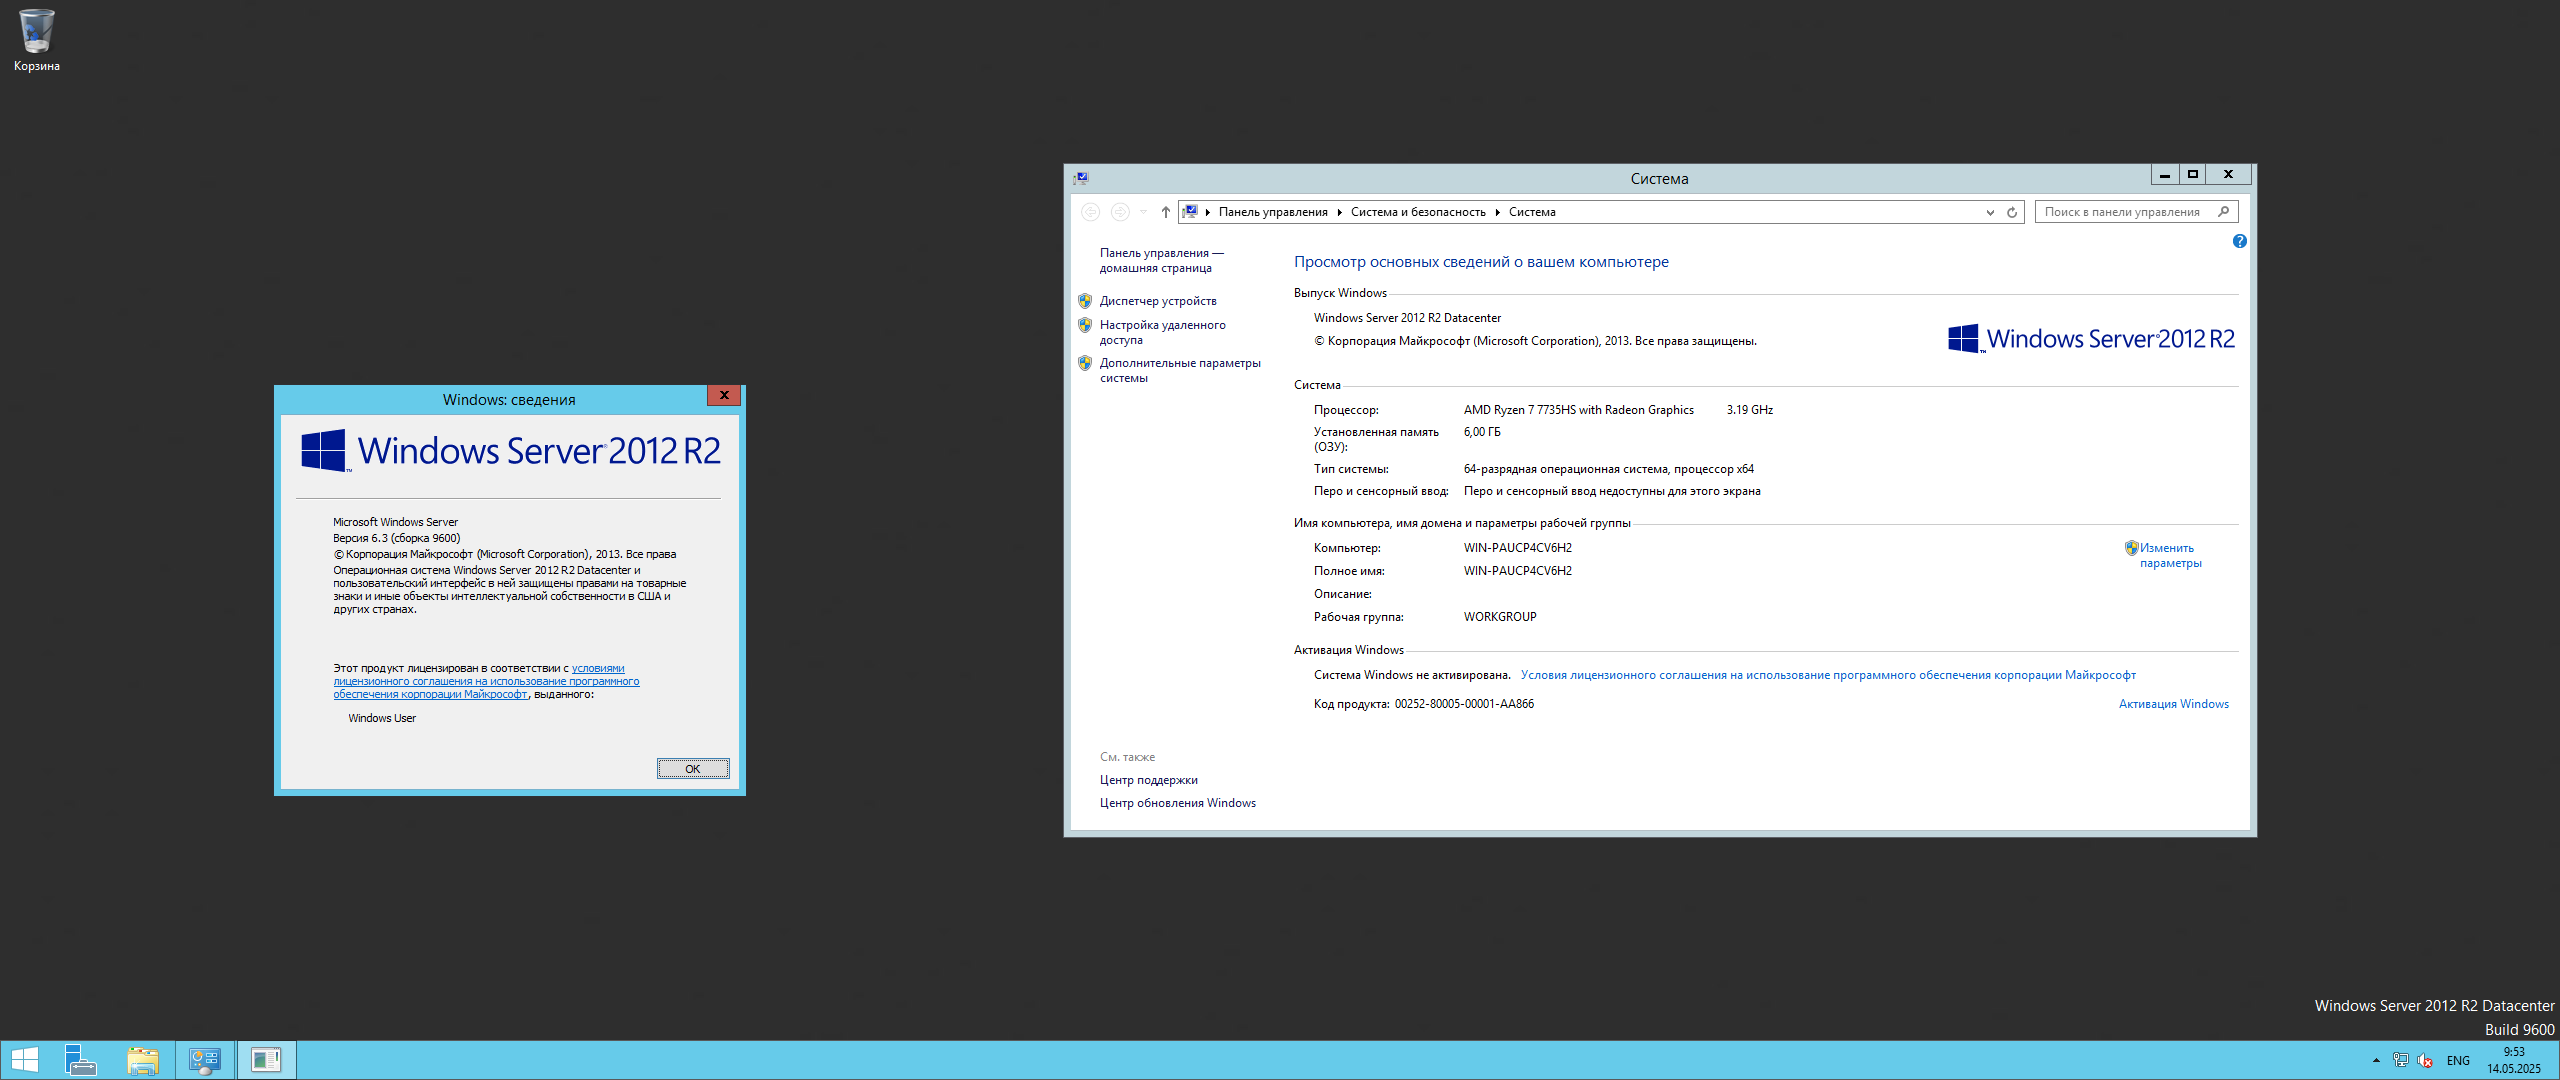The width and height of the screenshot is (2560, 1080).
Task: Select Панель управления breadcrumb
Action: [x=1273, y=212]
